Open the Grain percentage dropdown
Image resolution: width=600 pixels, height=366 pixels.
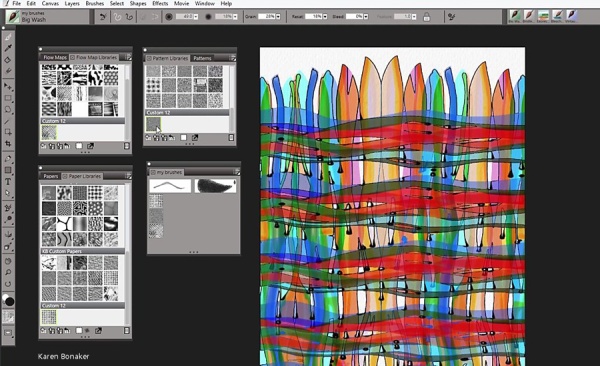pos(278,16)
